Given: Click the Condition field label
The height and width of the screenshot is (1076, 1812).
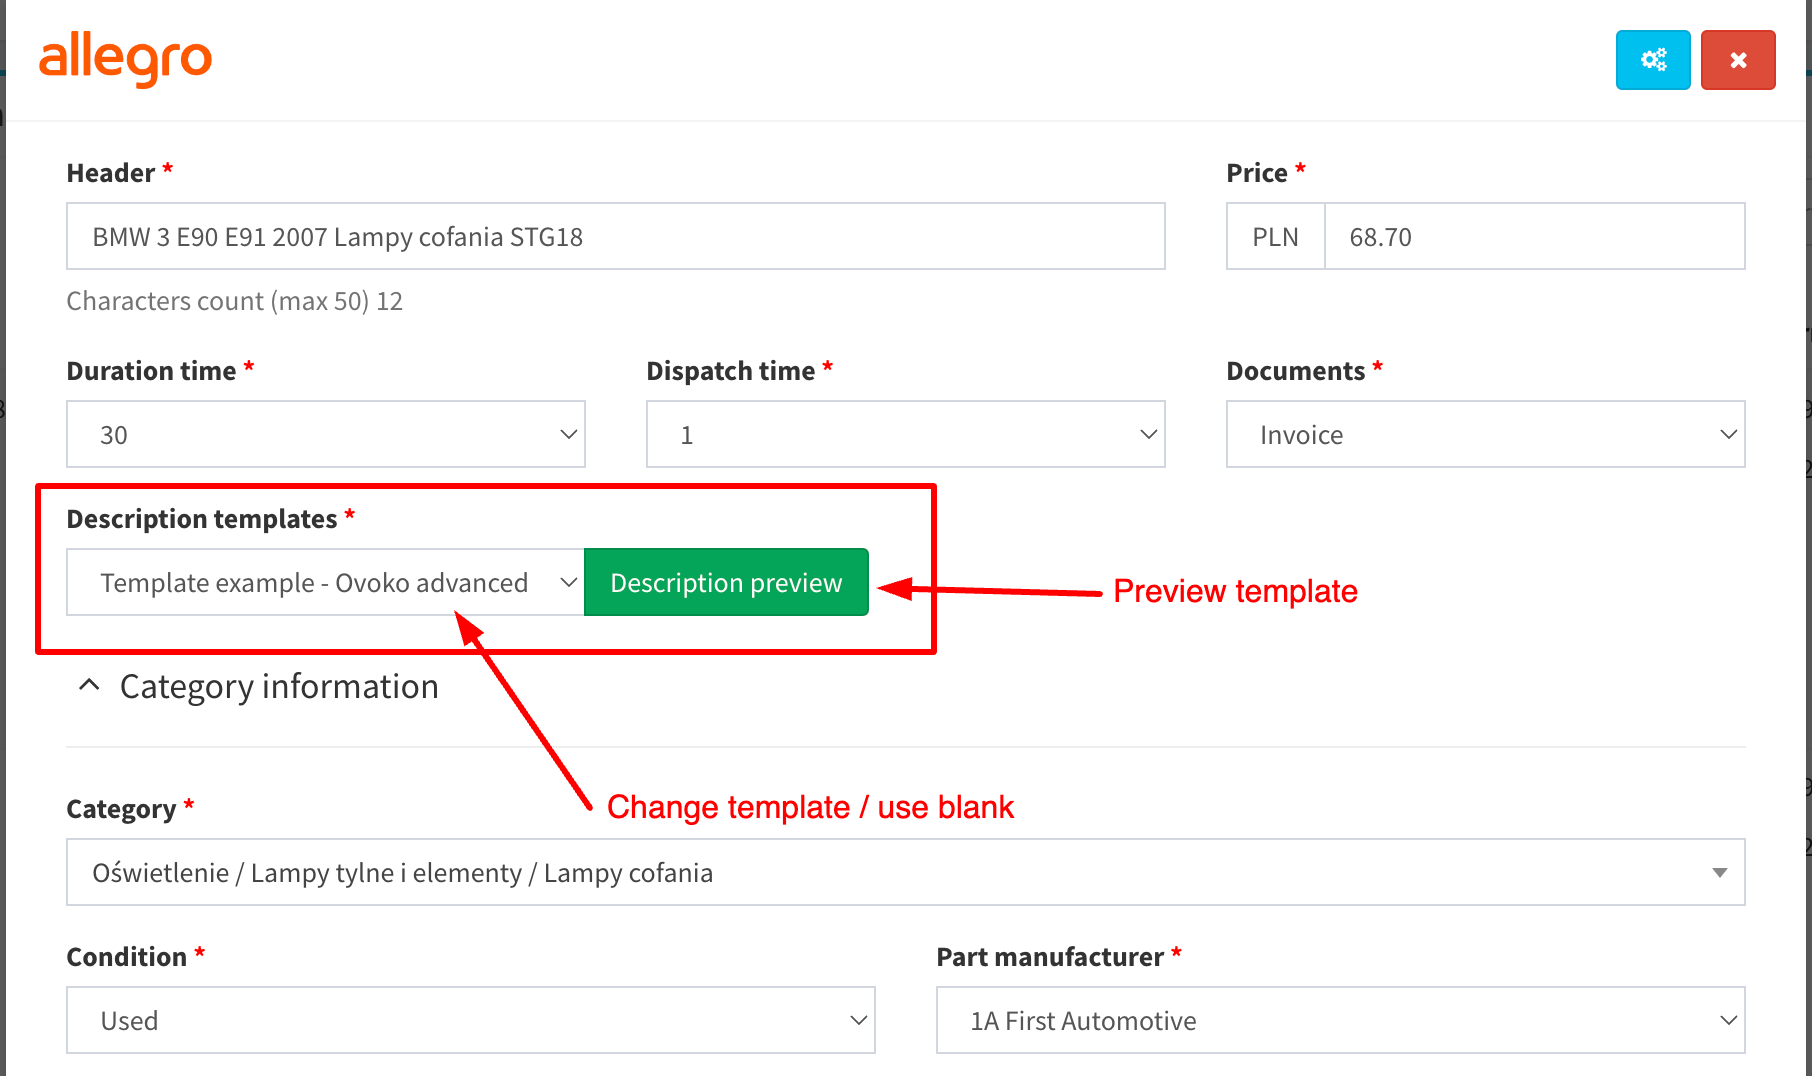Looking at the screenshot, I should [126, 957].
